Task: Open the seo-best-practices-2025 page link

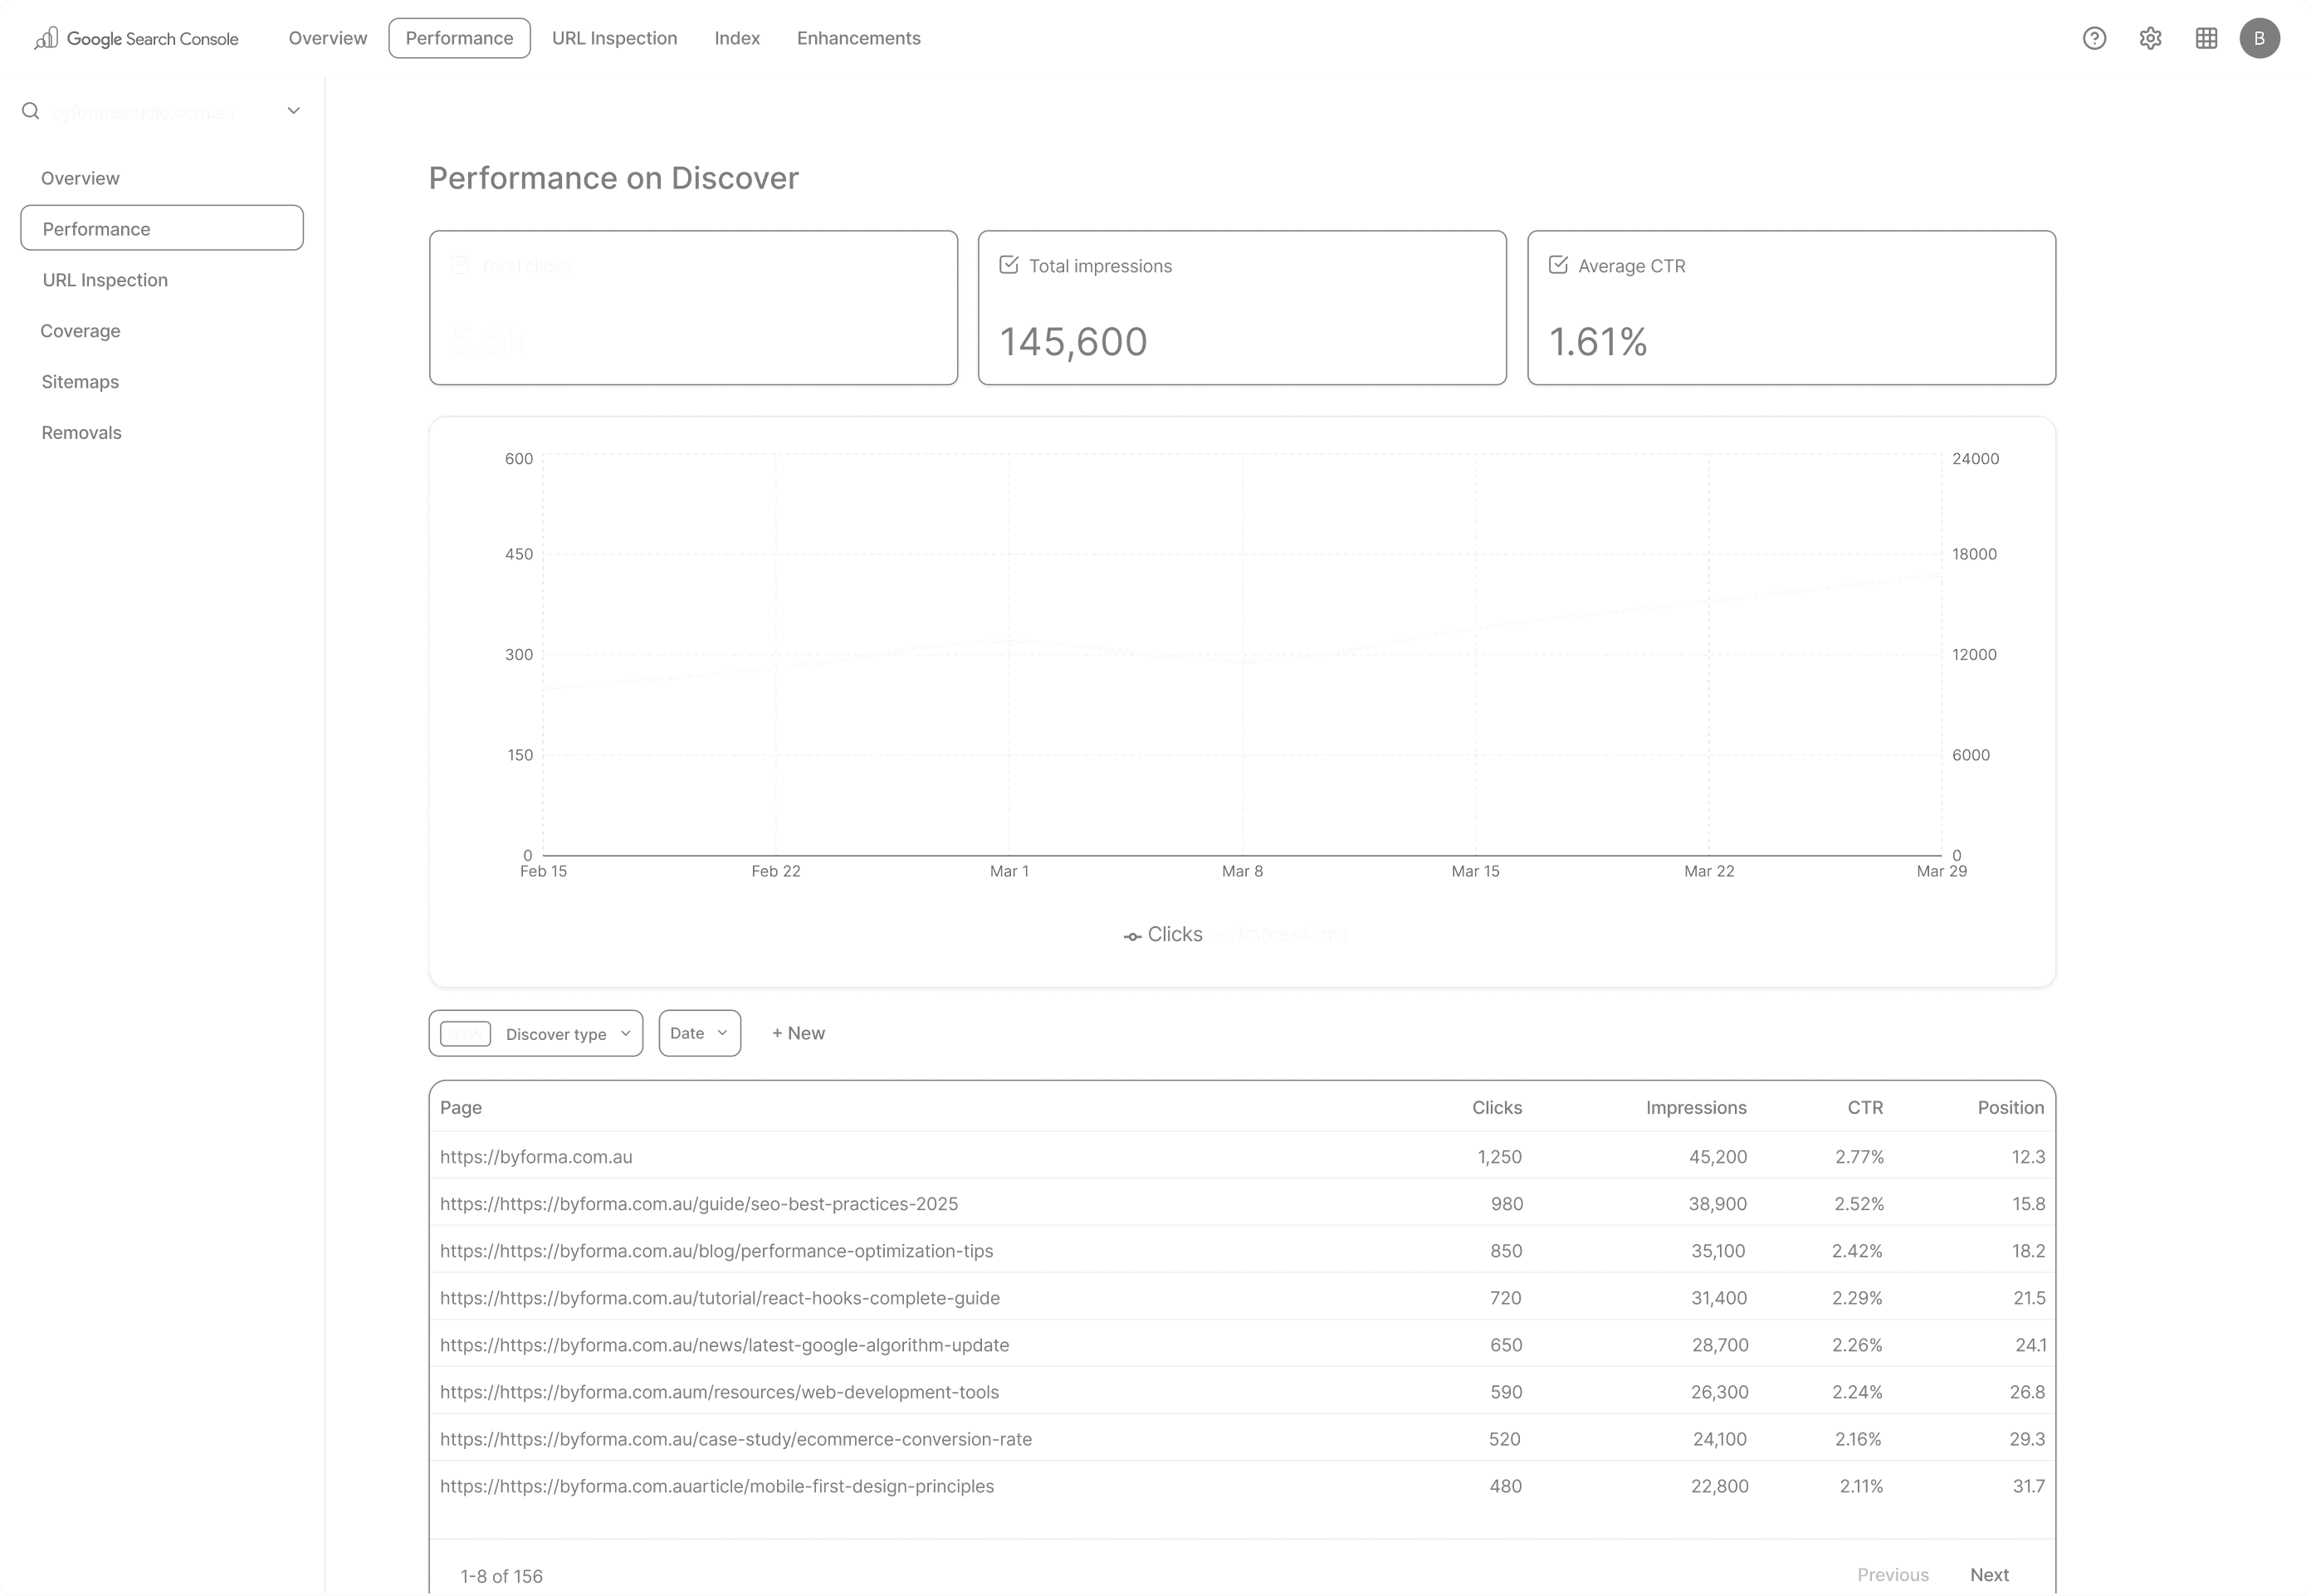Action: (x=698, y=1203)
